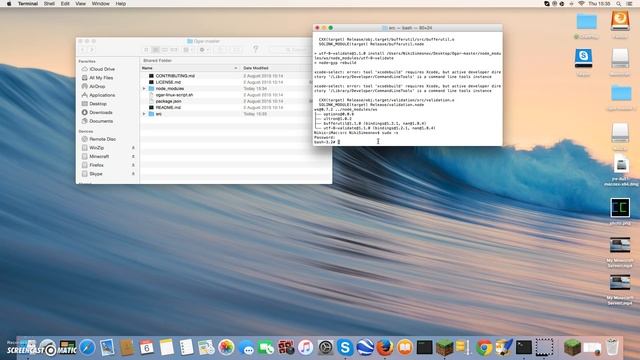Open Google Earth from the dock
Image resolution: width=640 pixels, height=360 pixels.
point(365,348)
